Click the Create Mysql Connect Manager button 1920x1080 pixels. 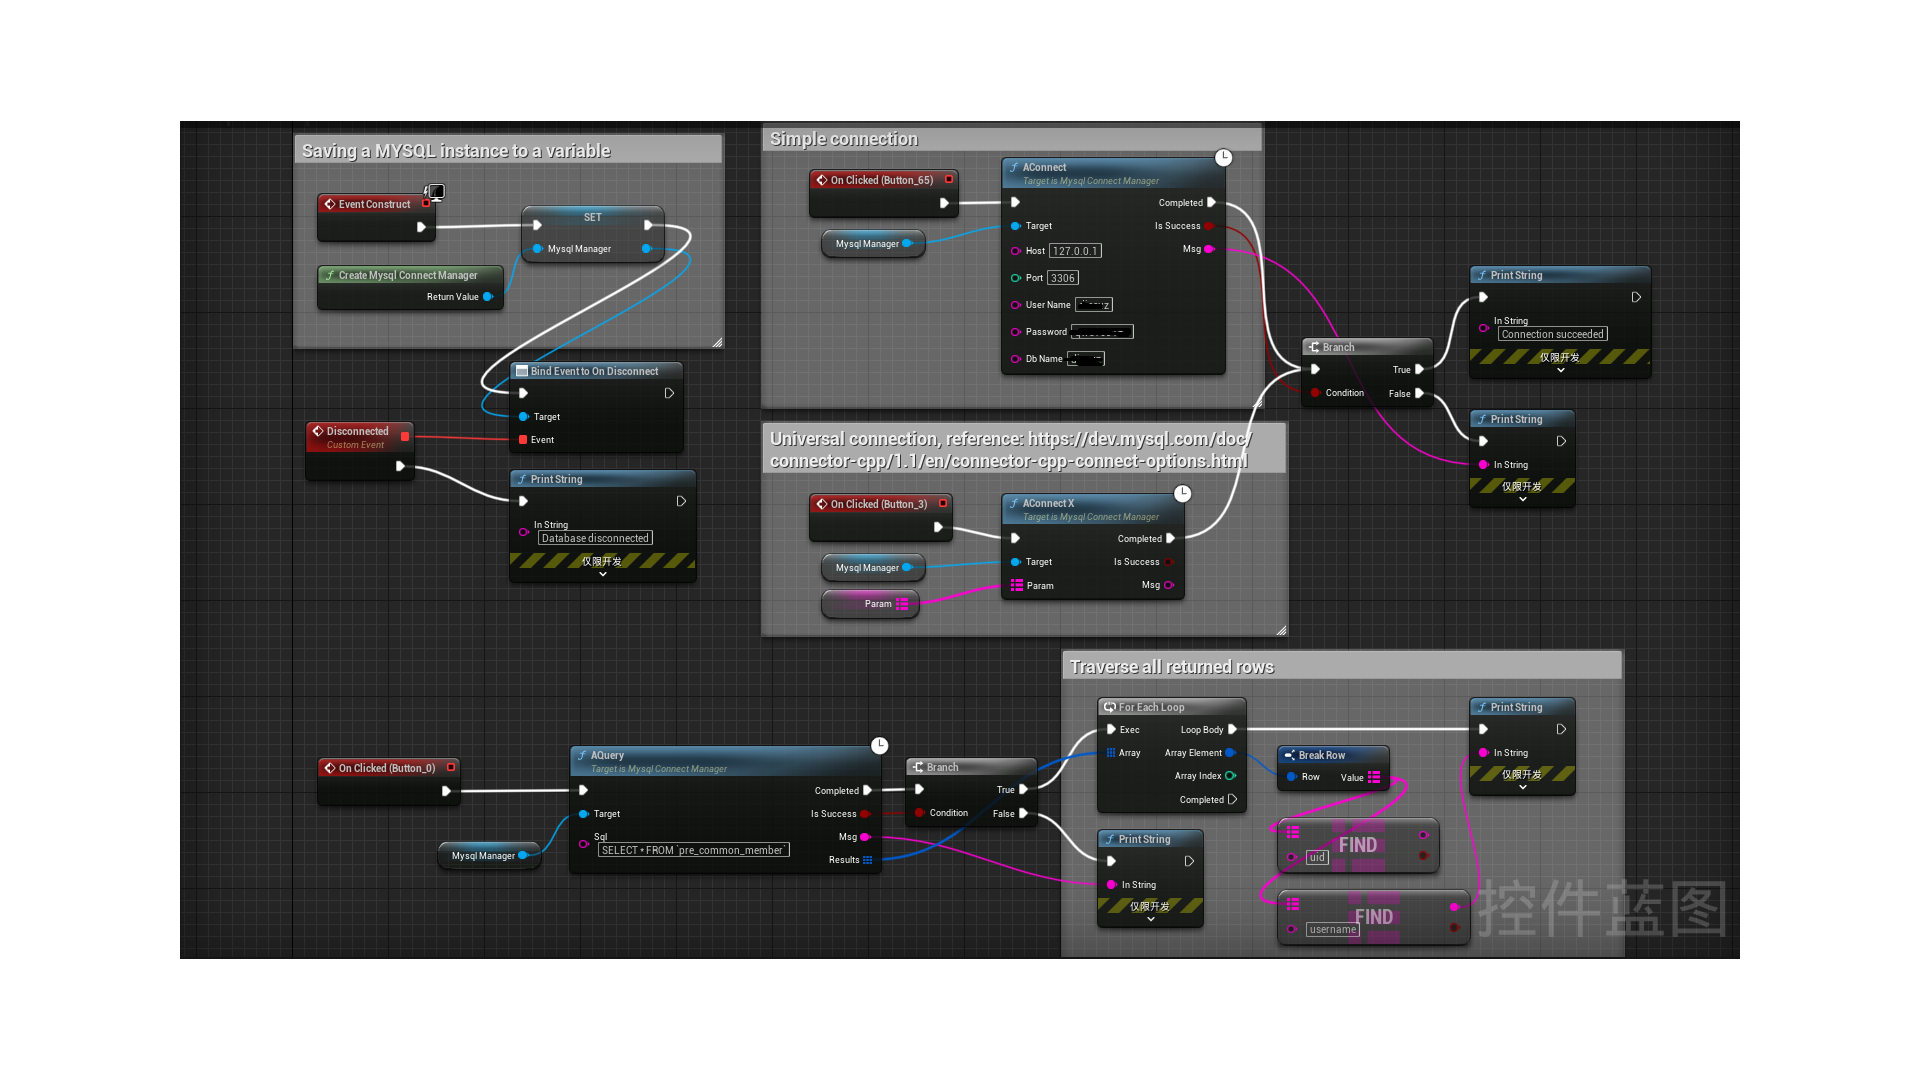coord(405,276)
